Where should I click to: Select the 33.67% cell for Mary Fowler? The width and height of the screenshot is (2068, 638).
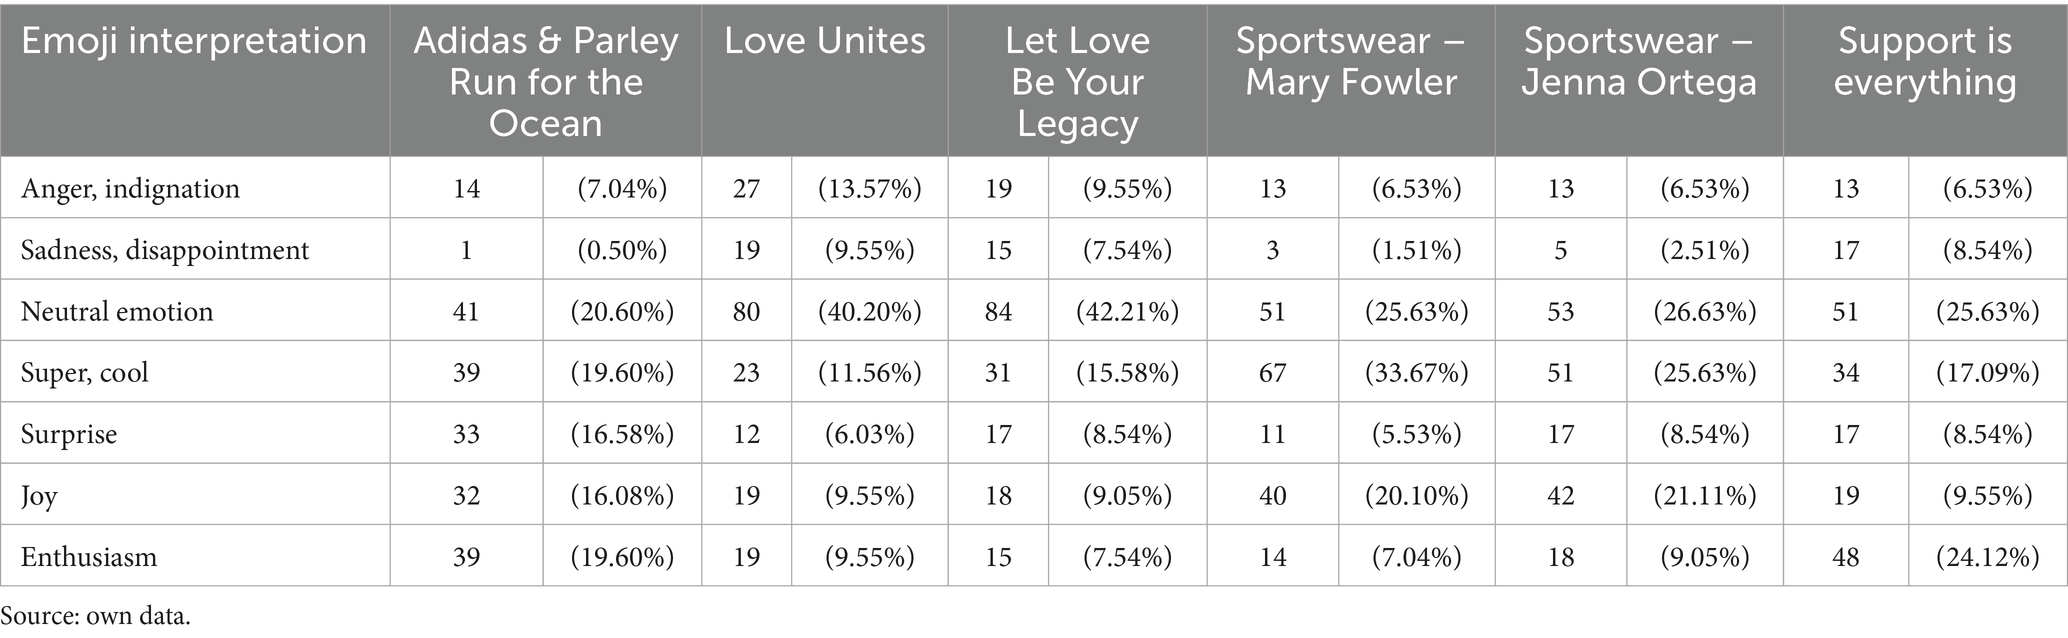coord(1416,373)
